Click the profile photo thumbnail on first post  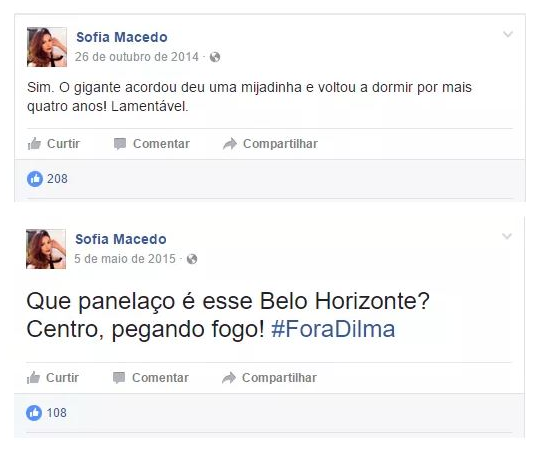pos(47,47)
